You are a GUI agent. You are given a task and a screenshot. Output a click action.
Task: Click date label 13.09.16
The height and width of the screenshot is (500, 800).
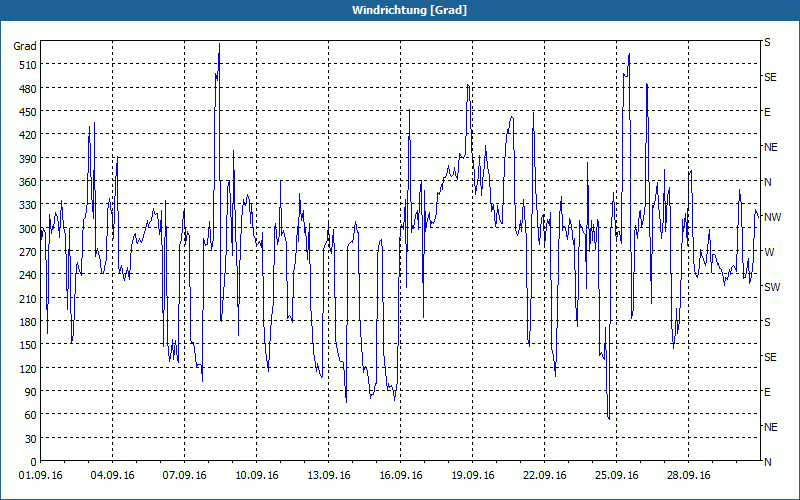(328, 476)
